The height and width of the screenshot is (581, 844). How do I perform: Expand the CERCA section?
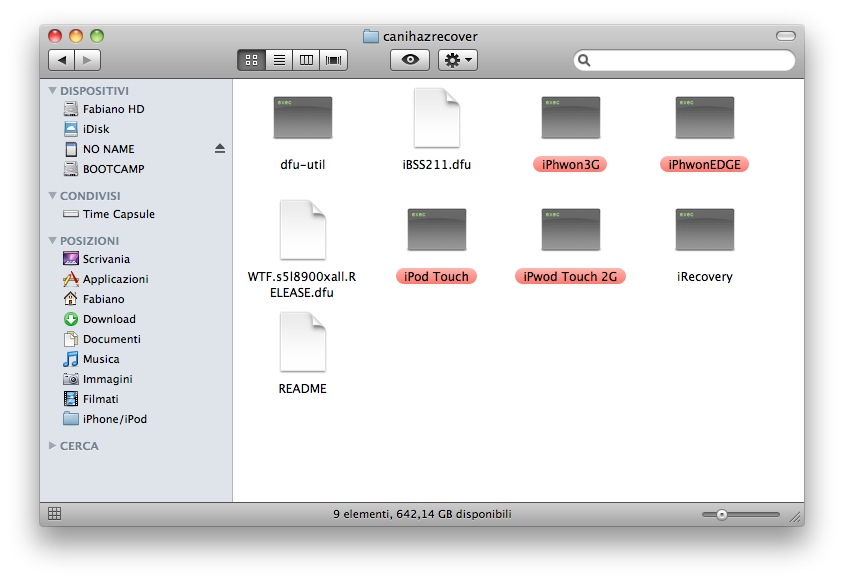point(52,445)
